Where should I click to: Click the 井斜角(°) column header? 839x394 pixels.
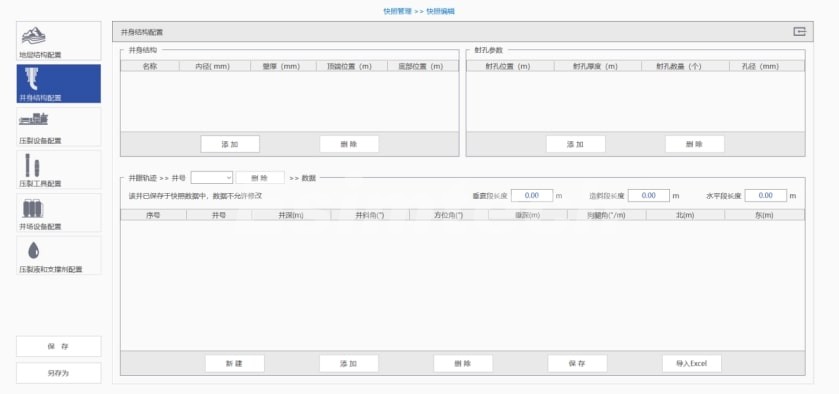point(370,215)
